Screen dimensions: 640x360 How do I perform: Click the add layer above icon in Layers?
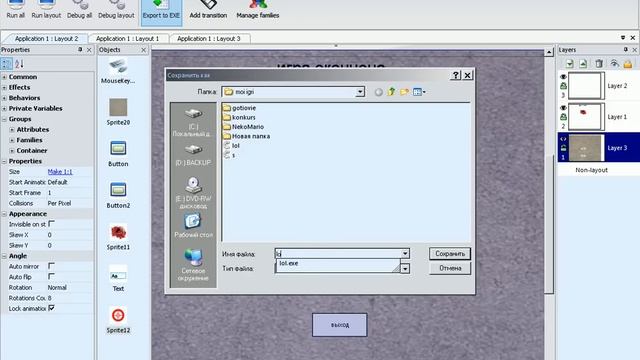point(583,63)
